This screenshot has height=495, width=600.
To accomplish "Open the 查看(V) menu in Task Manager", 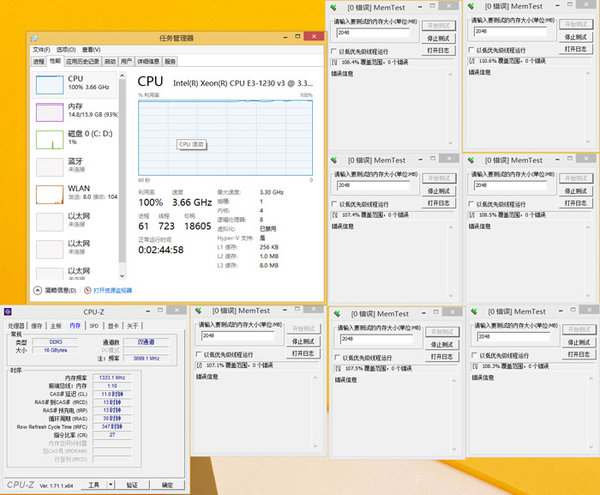I will (x=91, y=50).
